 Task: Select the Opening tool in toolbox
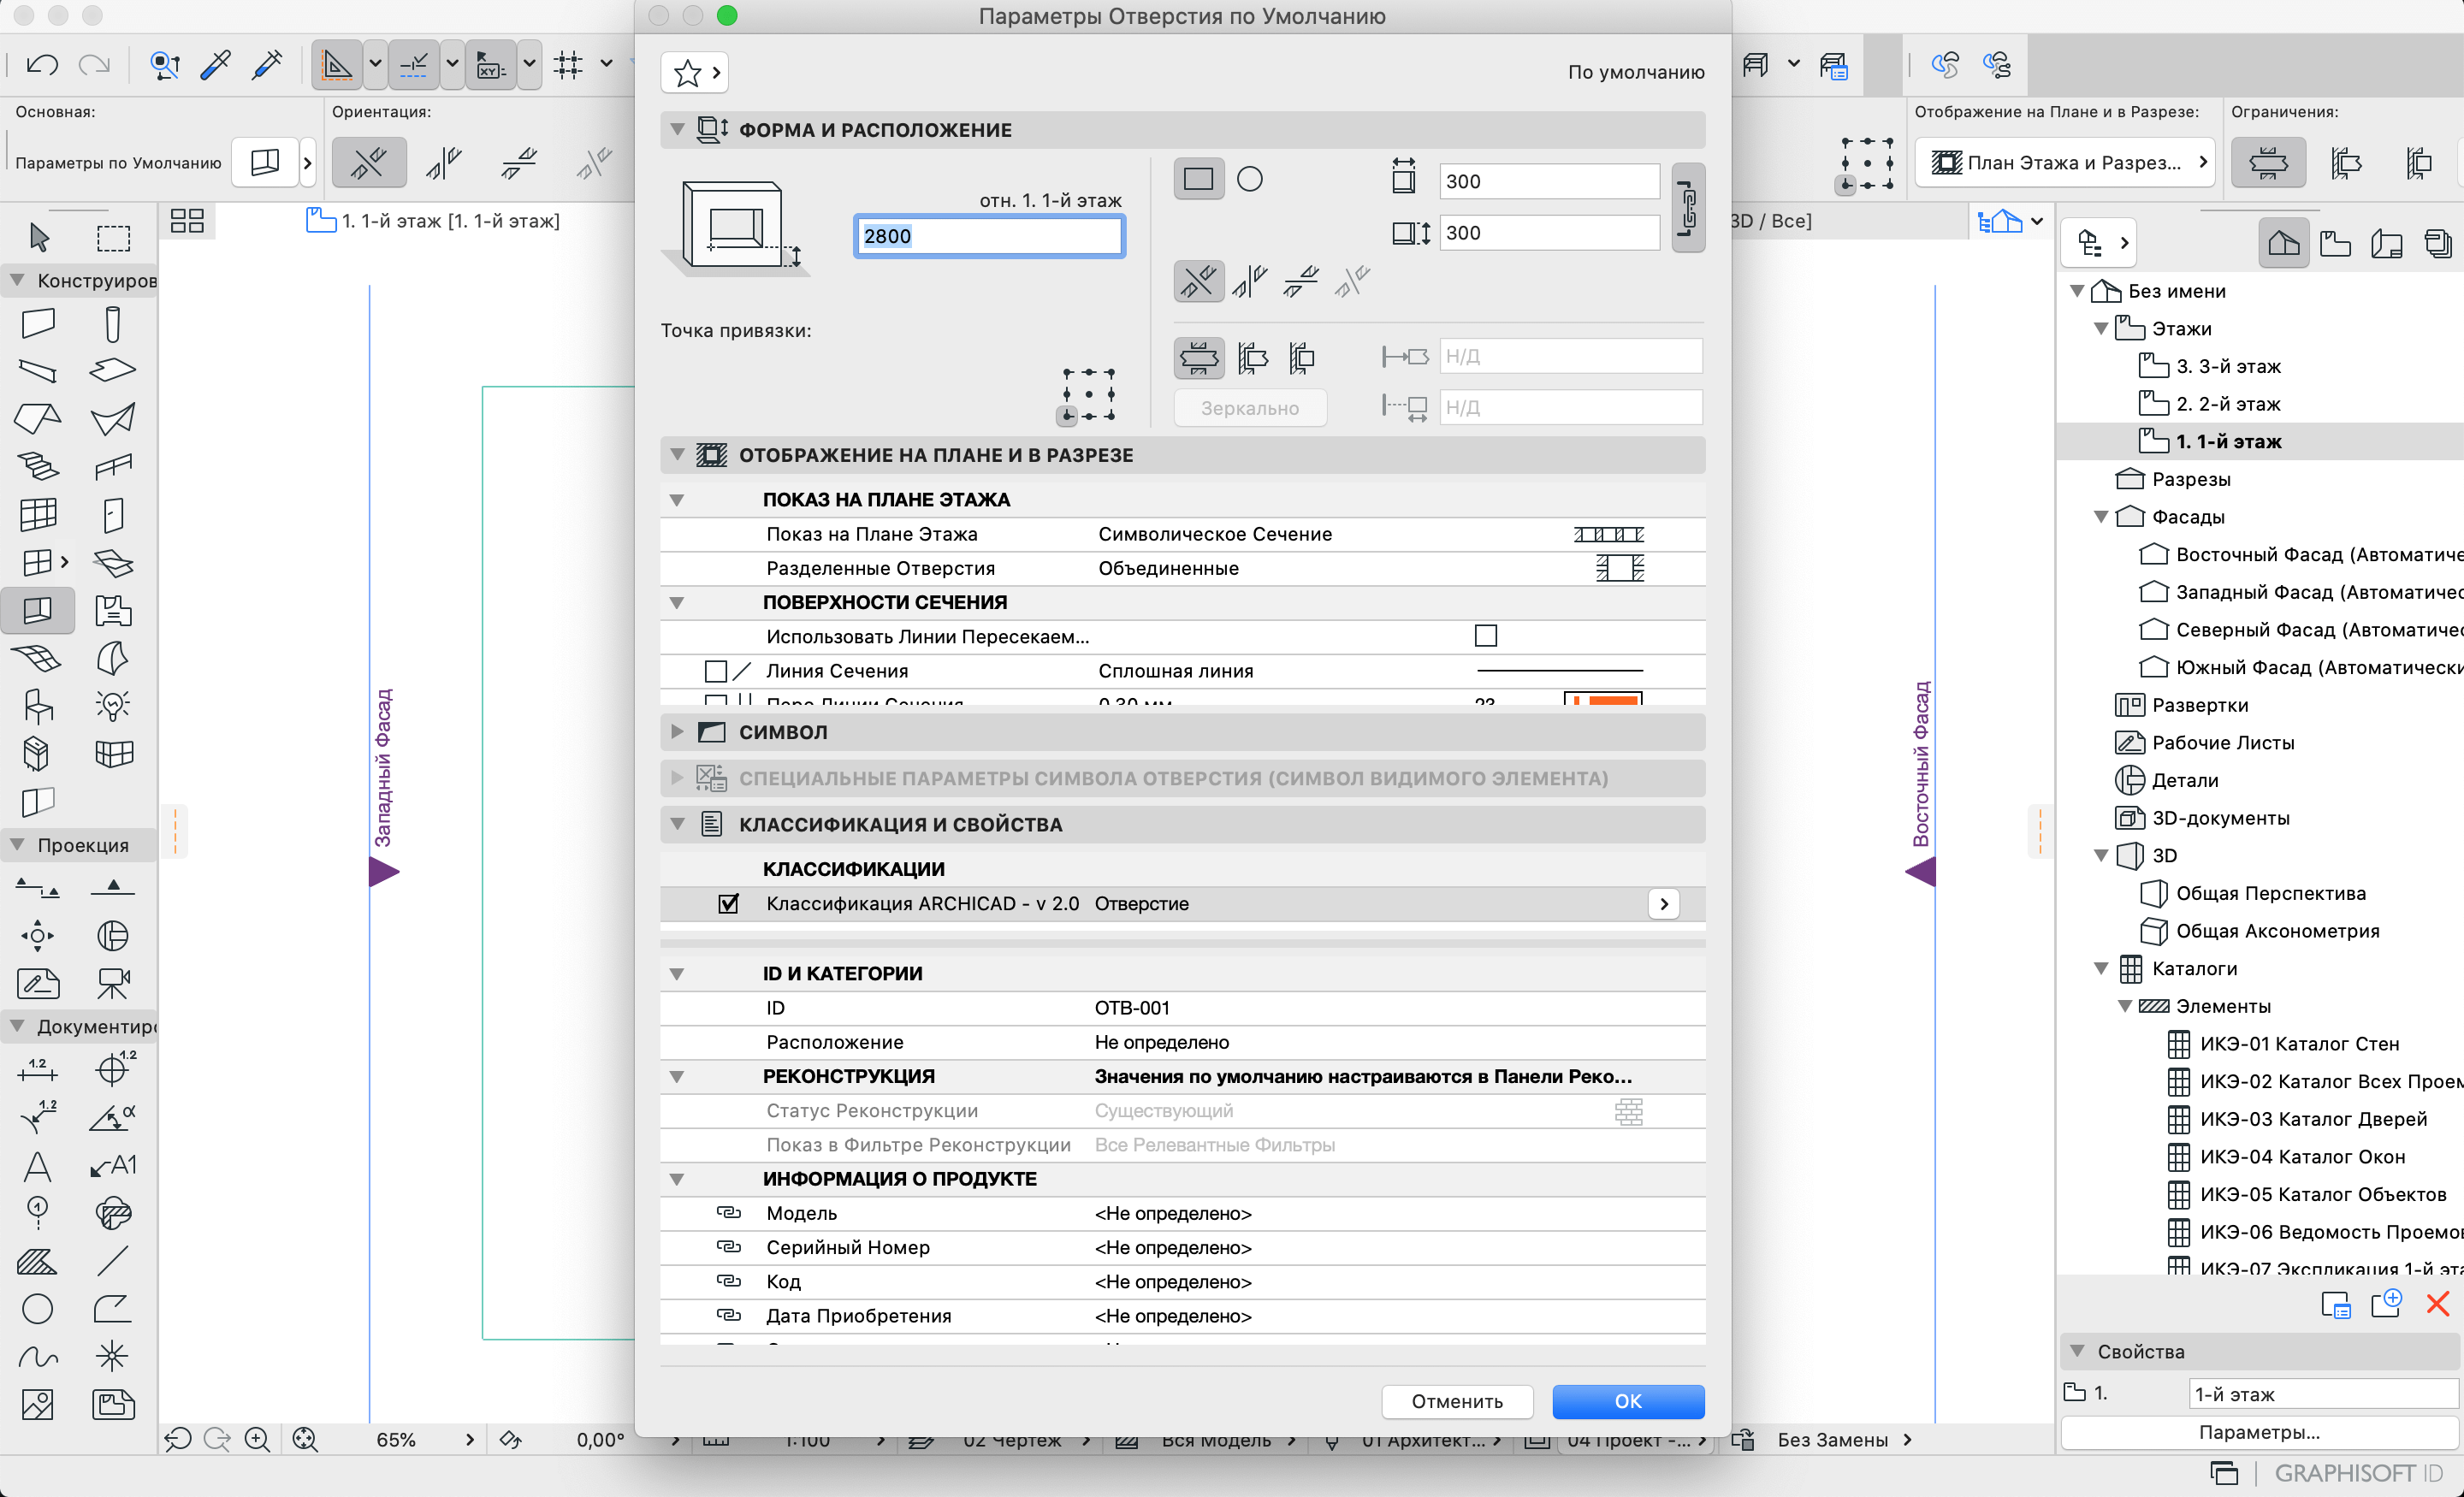(38, 609)
